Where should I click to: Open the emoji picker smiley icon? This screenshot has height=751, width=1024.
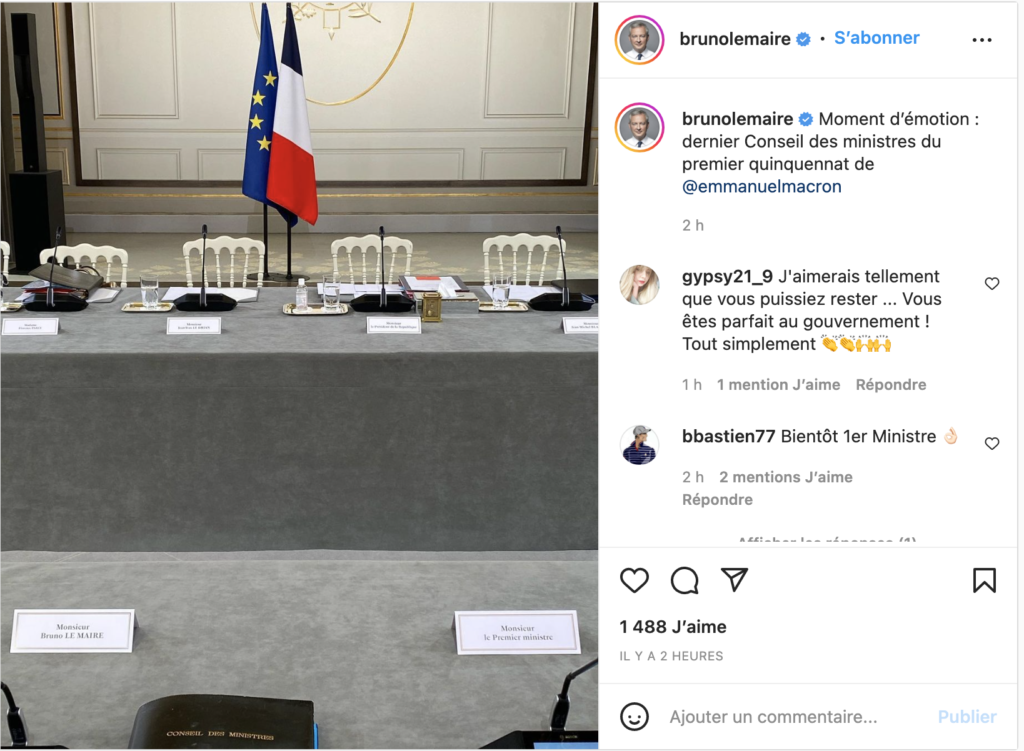point(633,716)
